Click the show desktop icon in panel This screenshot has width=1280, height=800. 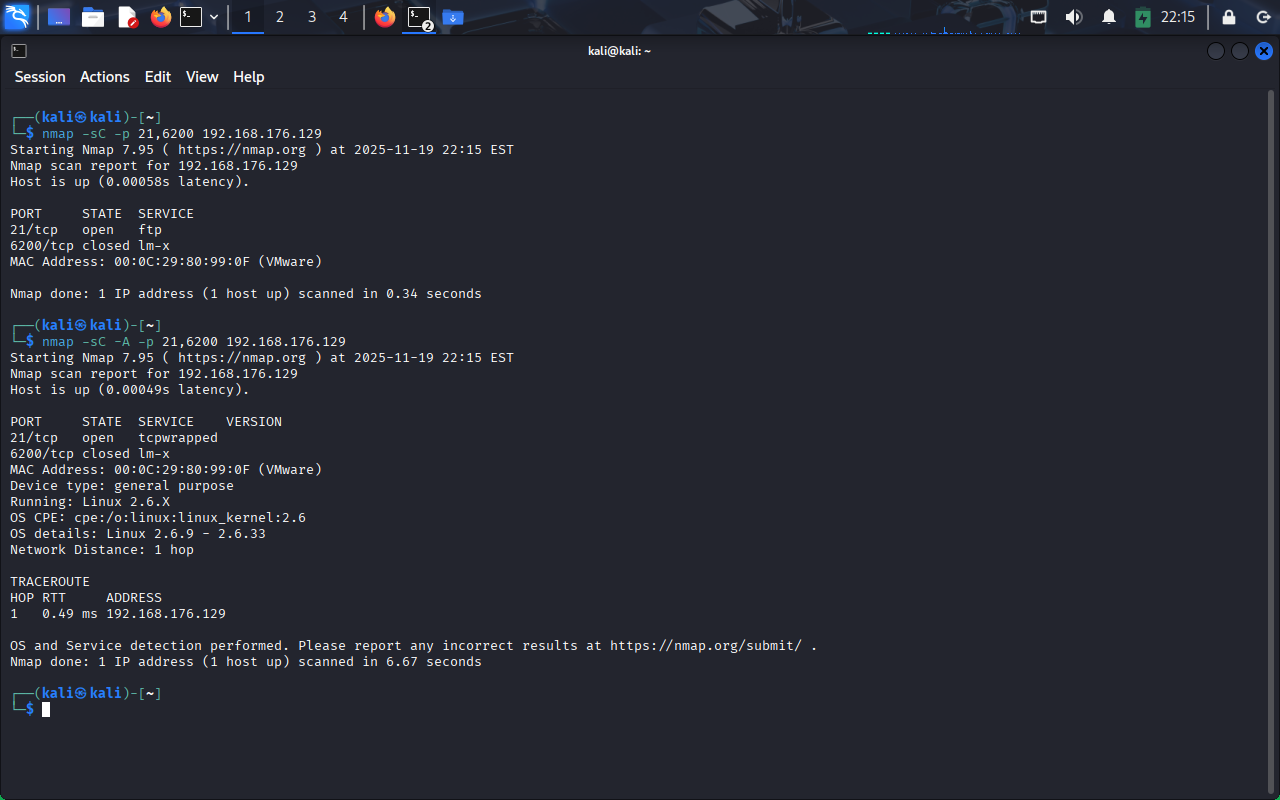[x=59, y=17]
